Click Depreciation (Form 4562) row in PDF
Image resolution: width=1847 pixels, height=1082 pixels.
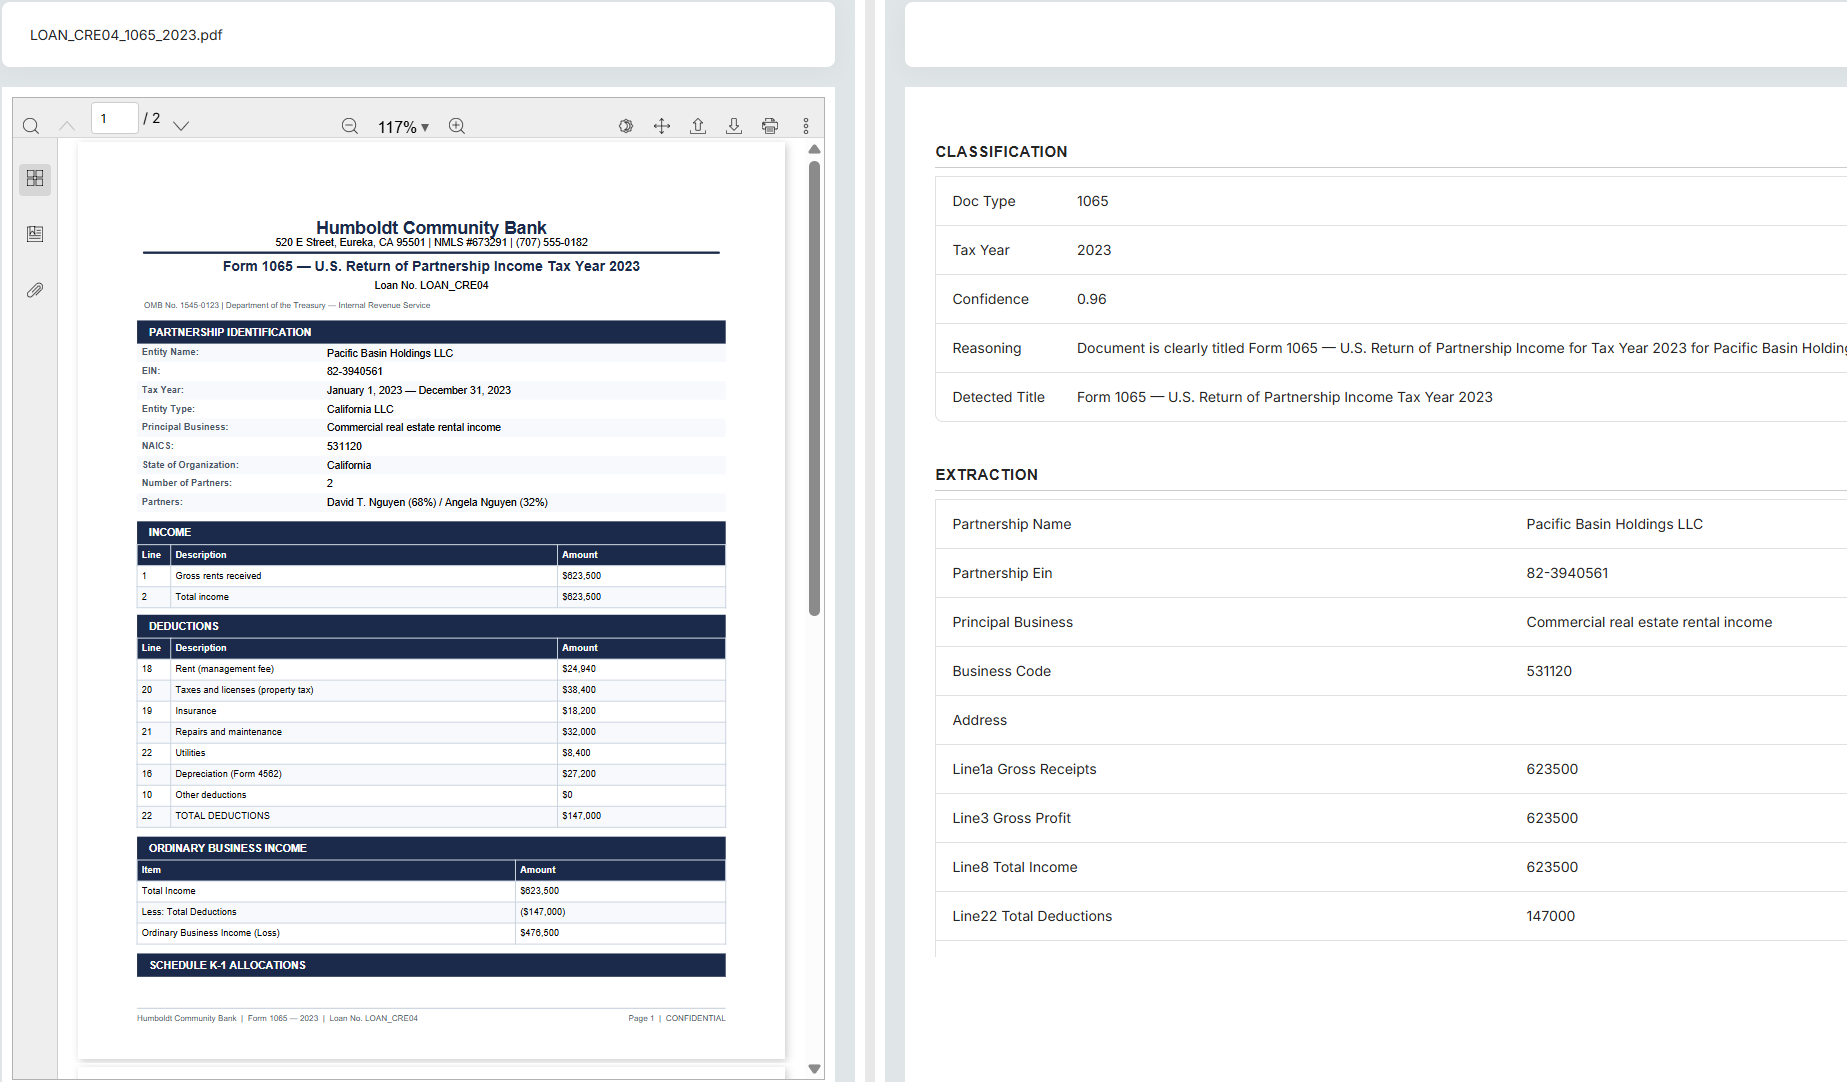pyautogui.click(x=431, y=774)
